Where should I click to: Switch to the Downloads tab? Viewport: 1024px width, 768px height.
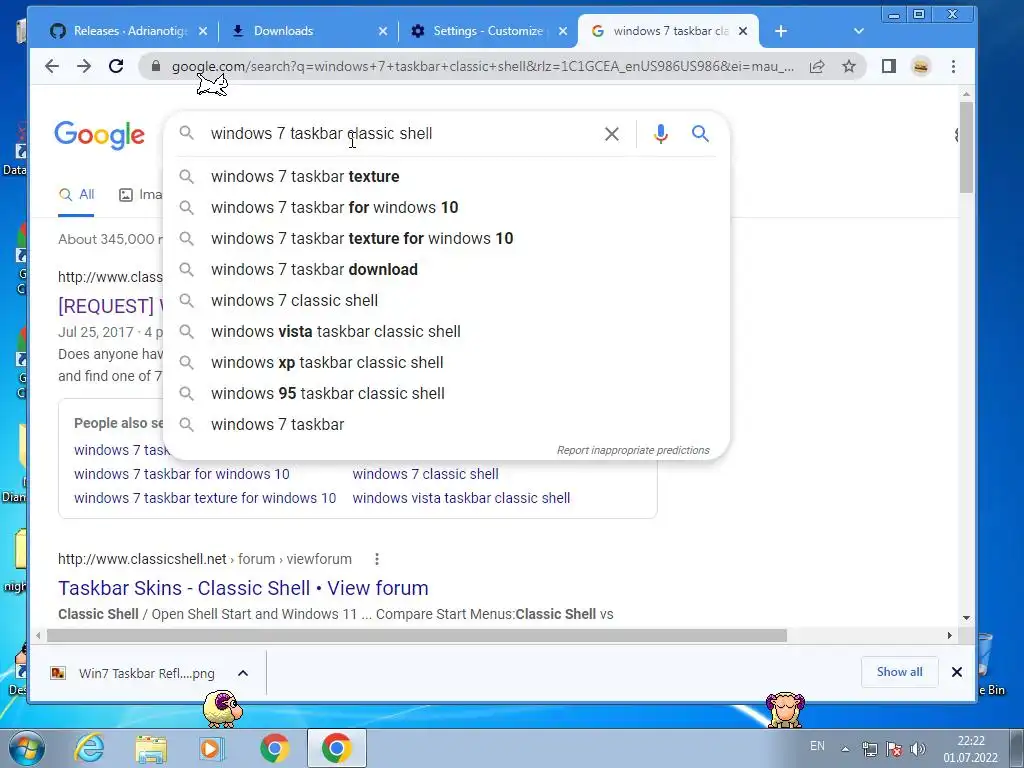tap(307, 31)
